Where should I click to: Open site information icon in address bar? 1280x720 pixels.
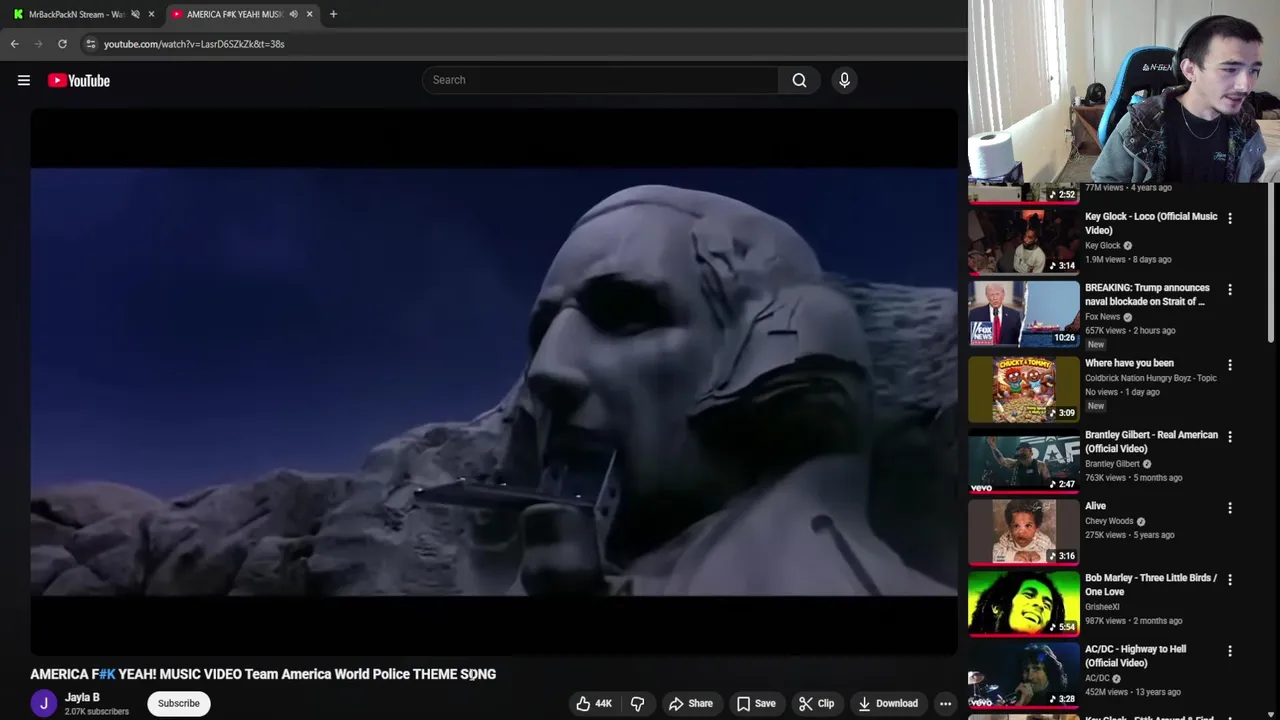click(x=90, y=44)
